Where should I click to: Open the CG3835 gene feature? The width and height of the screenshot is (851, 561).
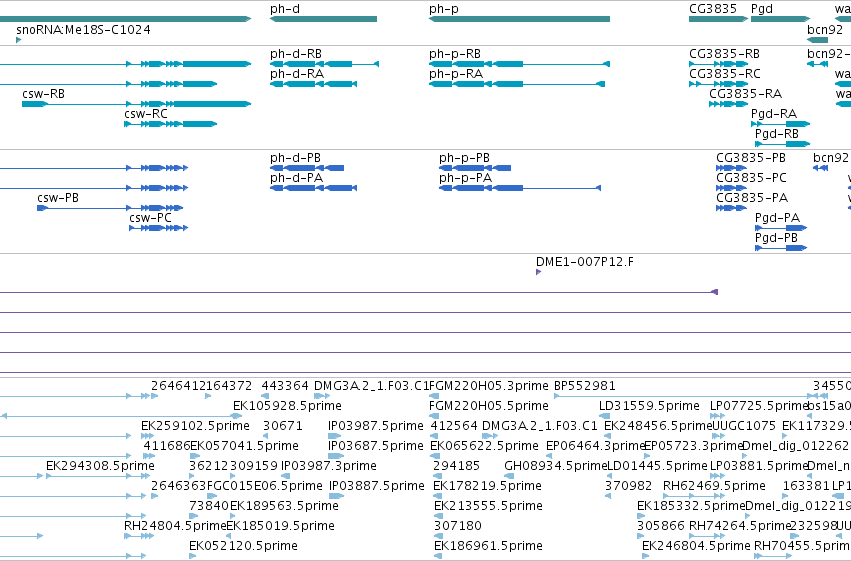pyautogui.click(x=719, y=19)
